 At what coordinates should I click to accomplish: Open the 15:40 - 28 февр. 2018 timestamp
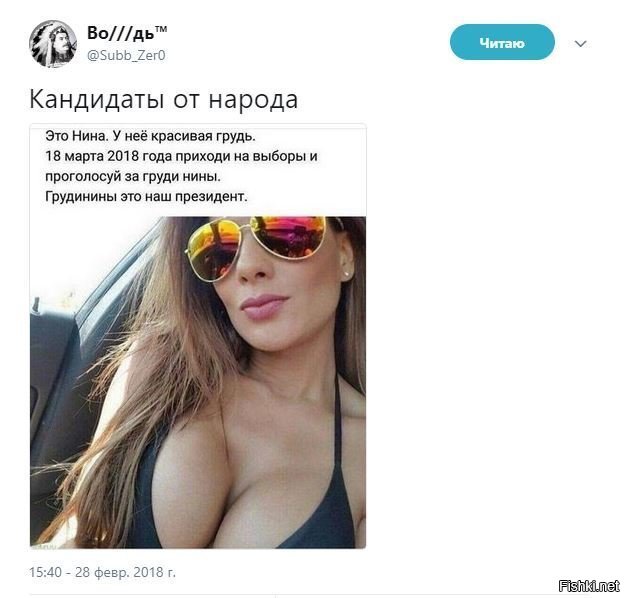coord(102,572)
